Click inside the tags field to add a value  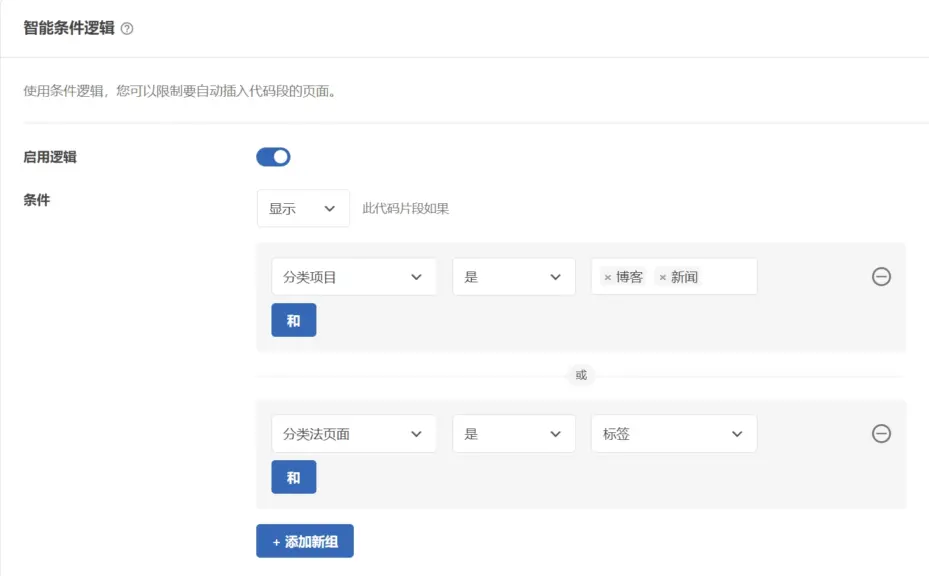(730, 277)
